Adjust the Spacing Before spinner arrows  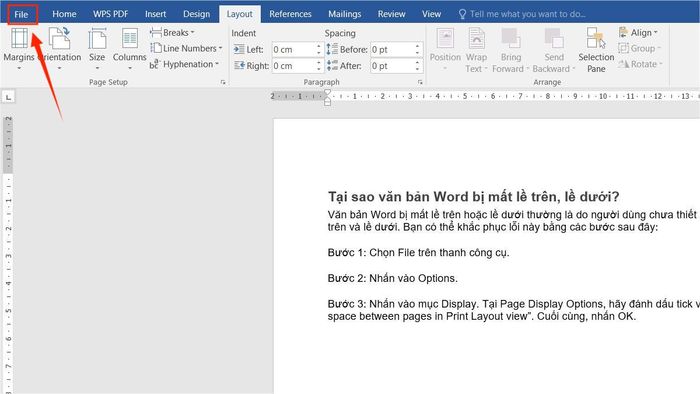(417, 50)
